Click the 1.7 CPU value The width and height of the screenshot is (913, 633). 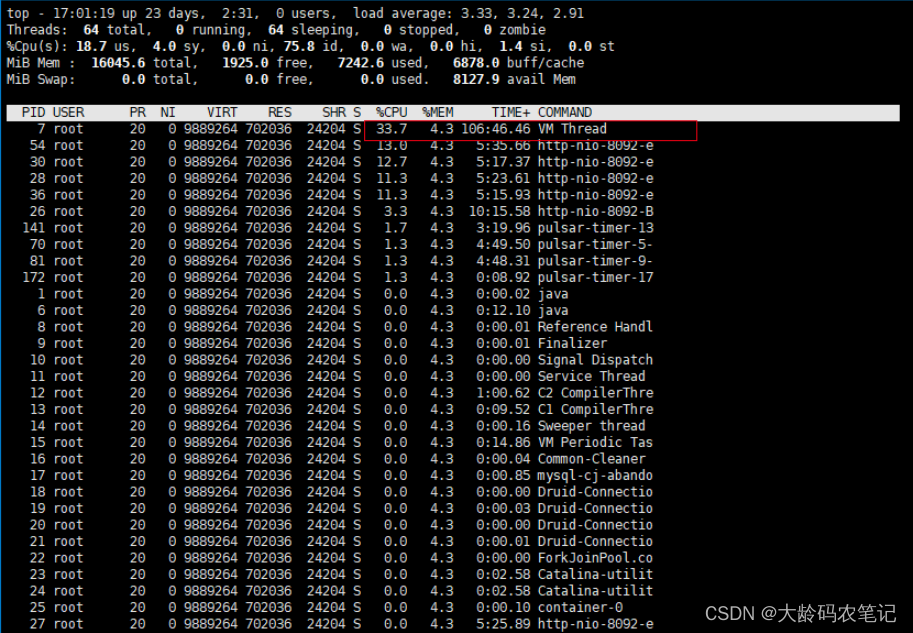(x=395, y=228)
